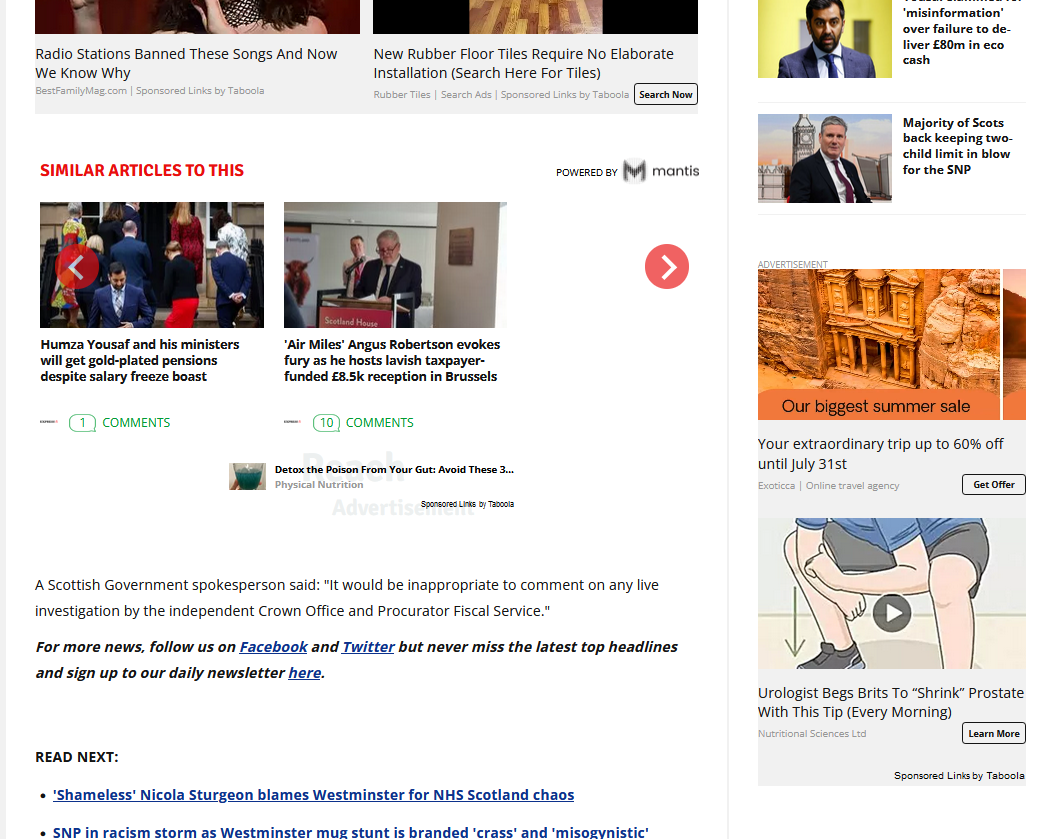Play the prostate tip video ad
Viewport: 1041px width, 839px height.
pyautogui.click(x=892, y=613)
